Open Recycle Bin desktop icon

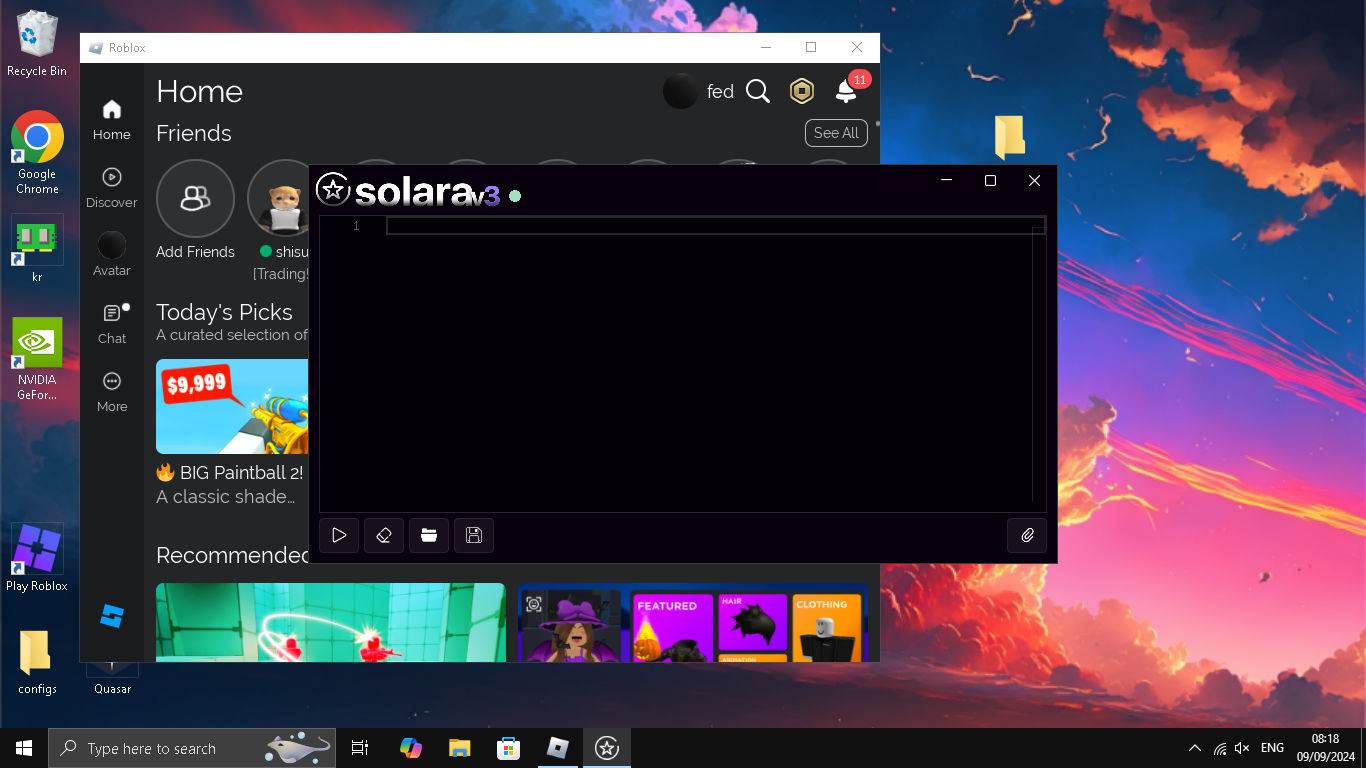(37, 44)
